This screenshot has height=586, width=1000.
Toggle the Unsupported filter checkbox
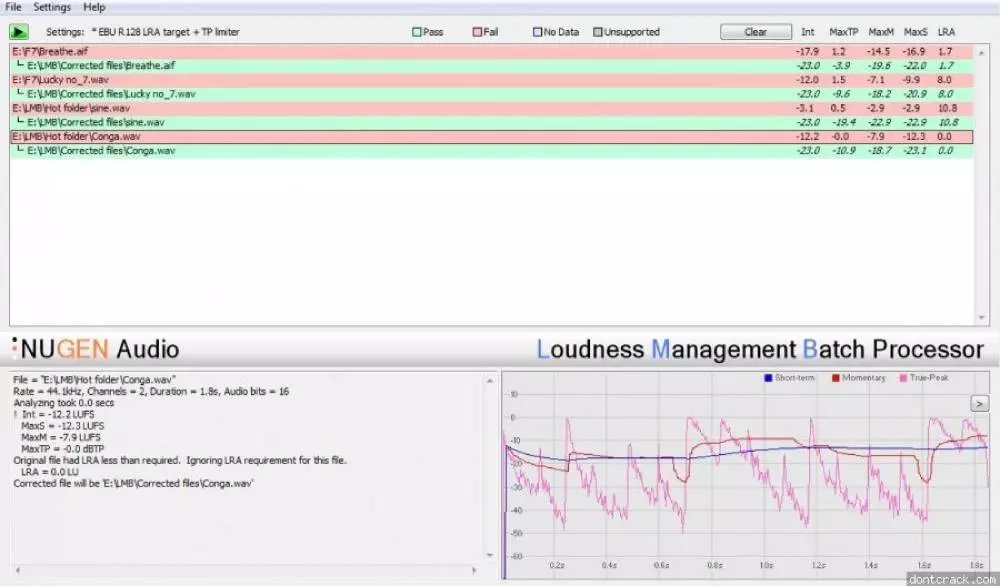598,32
